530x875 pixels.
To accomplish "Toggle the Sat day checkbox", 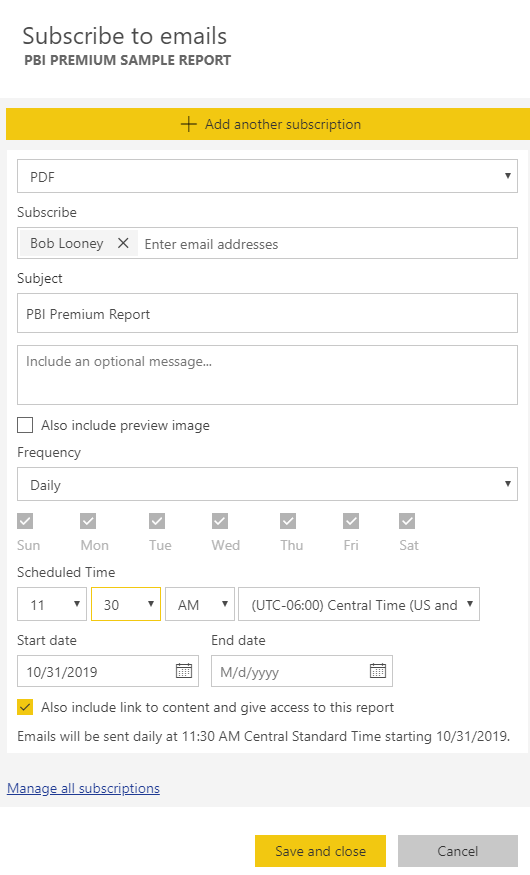I will click(x=407, y=521).
